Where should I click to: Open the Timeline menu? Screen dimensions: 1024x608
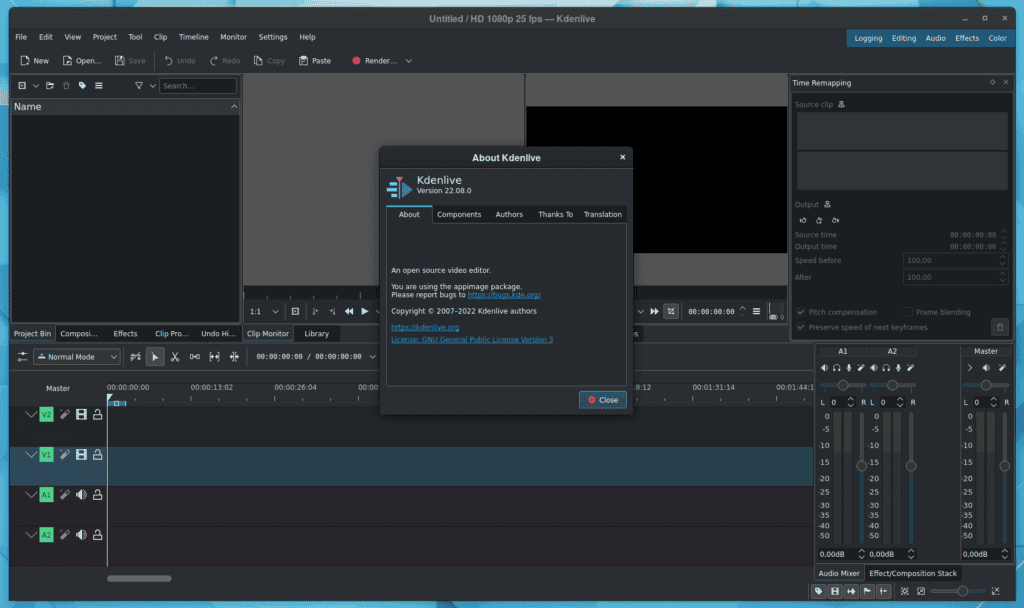coord(193,37)
